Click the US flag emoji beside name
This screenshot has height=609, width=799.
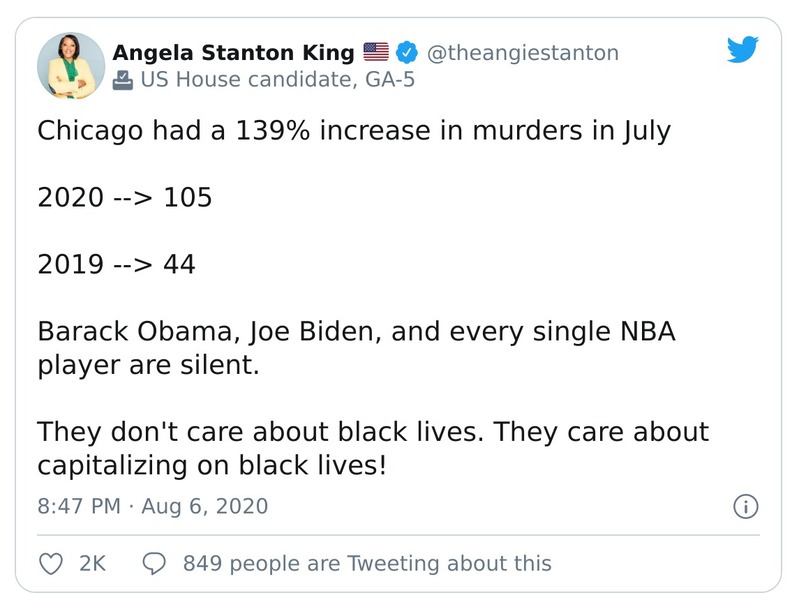pos(375,52)
